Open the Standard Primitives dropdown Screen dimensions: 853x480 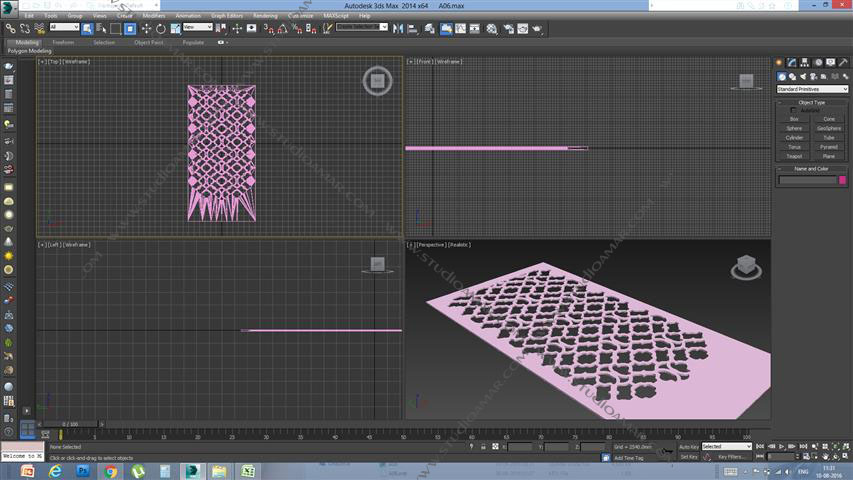(812, 89)
